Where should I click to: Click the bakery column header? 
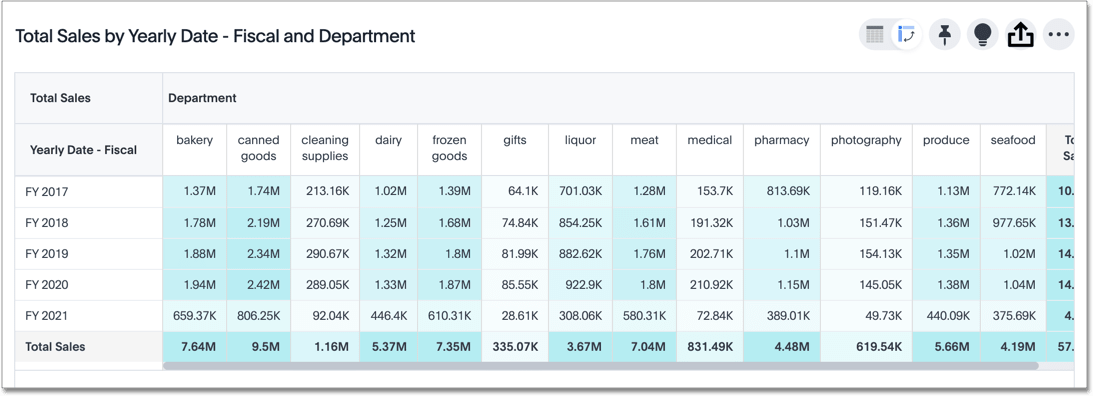(x=194, y=140)
